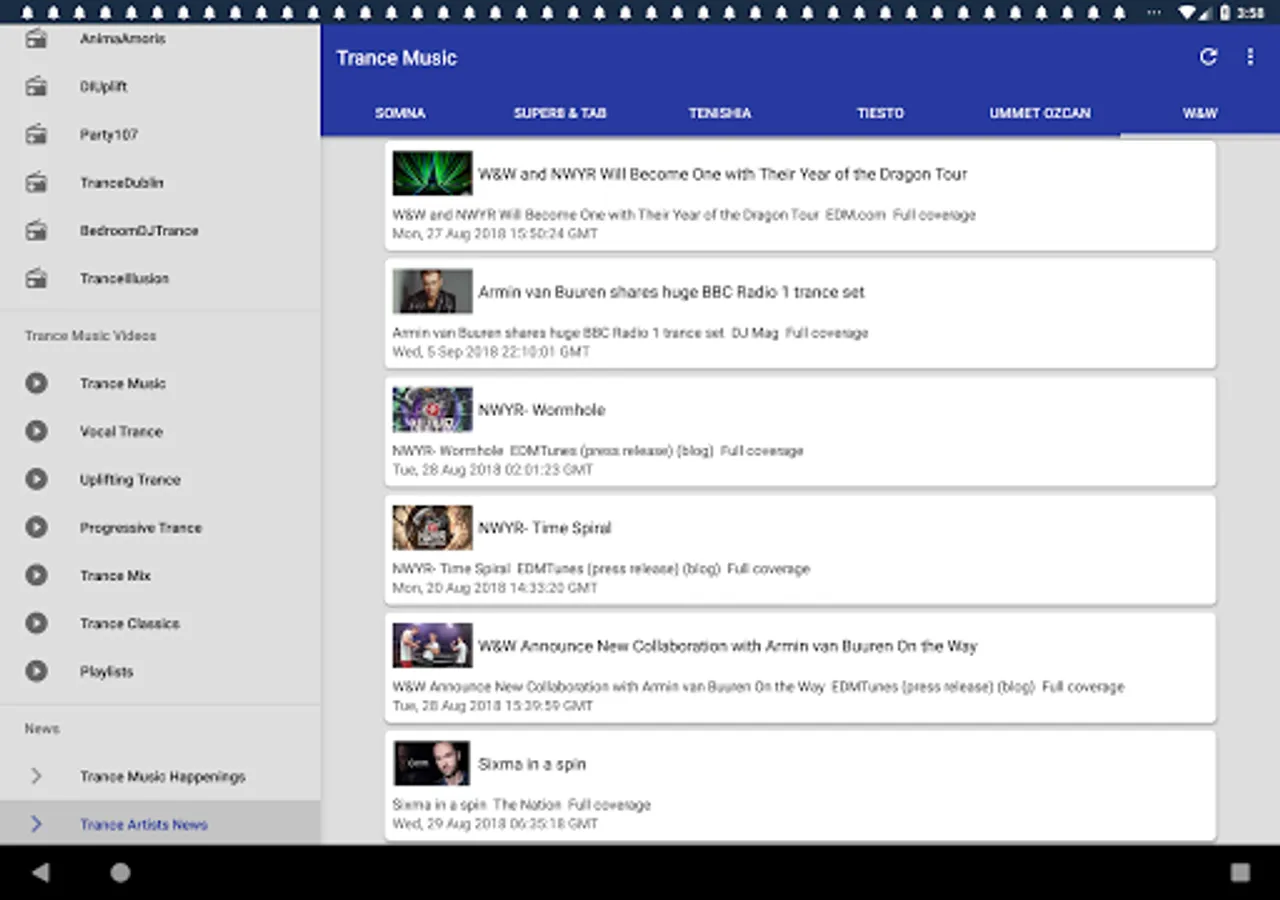Tap the Android back navigation button
Image resolution: width=1280 pixels, height=900 pixels.
pos(40,872)
